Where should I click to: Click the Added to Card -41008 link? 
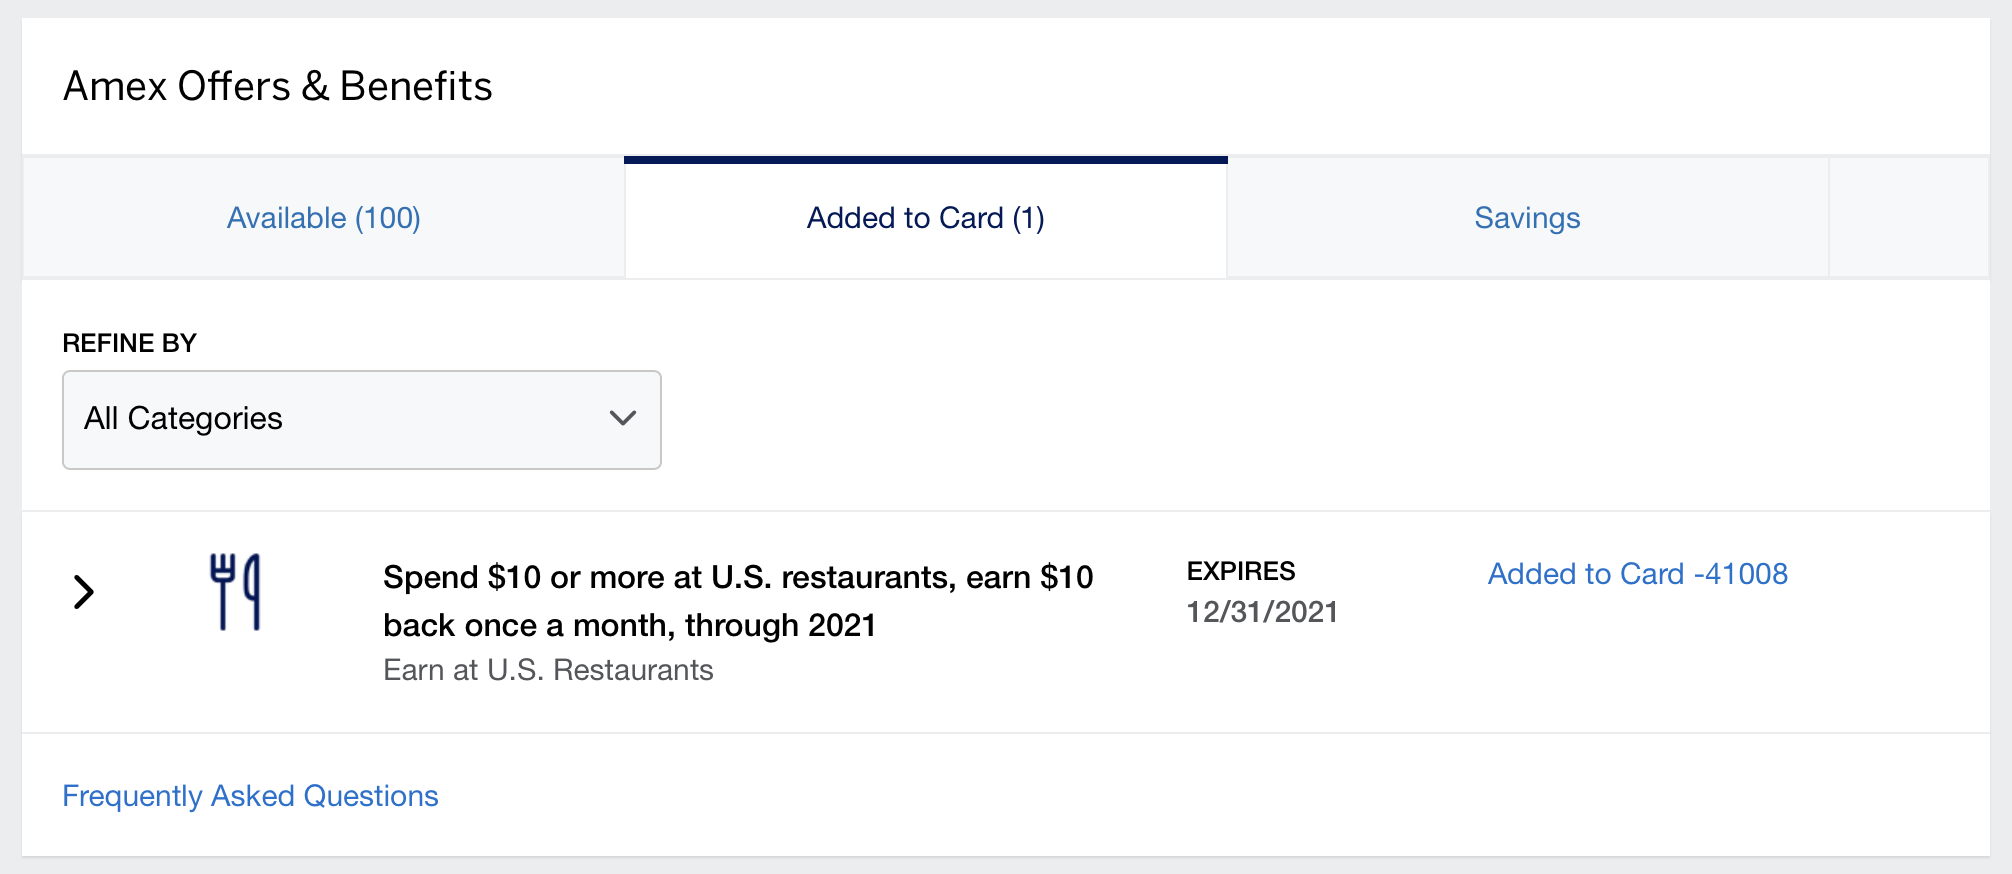tap(1637, 574)
